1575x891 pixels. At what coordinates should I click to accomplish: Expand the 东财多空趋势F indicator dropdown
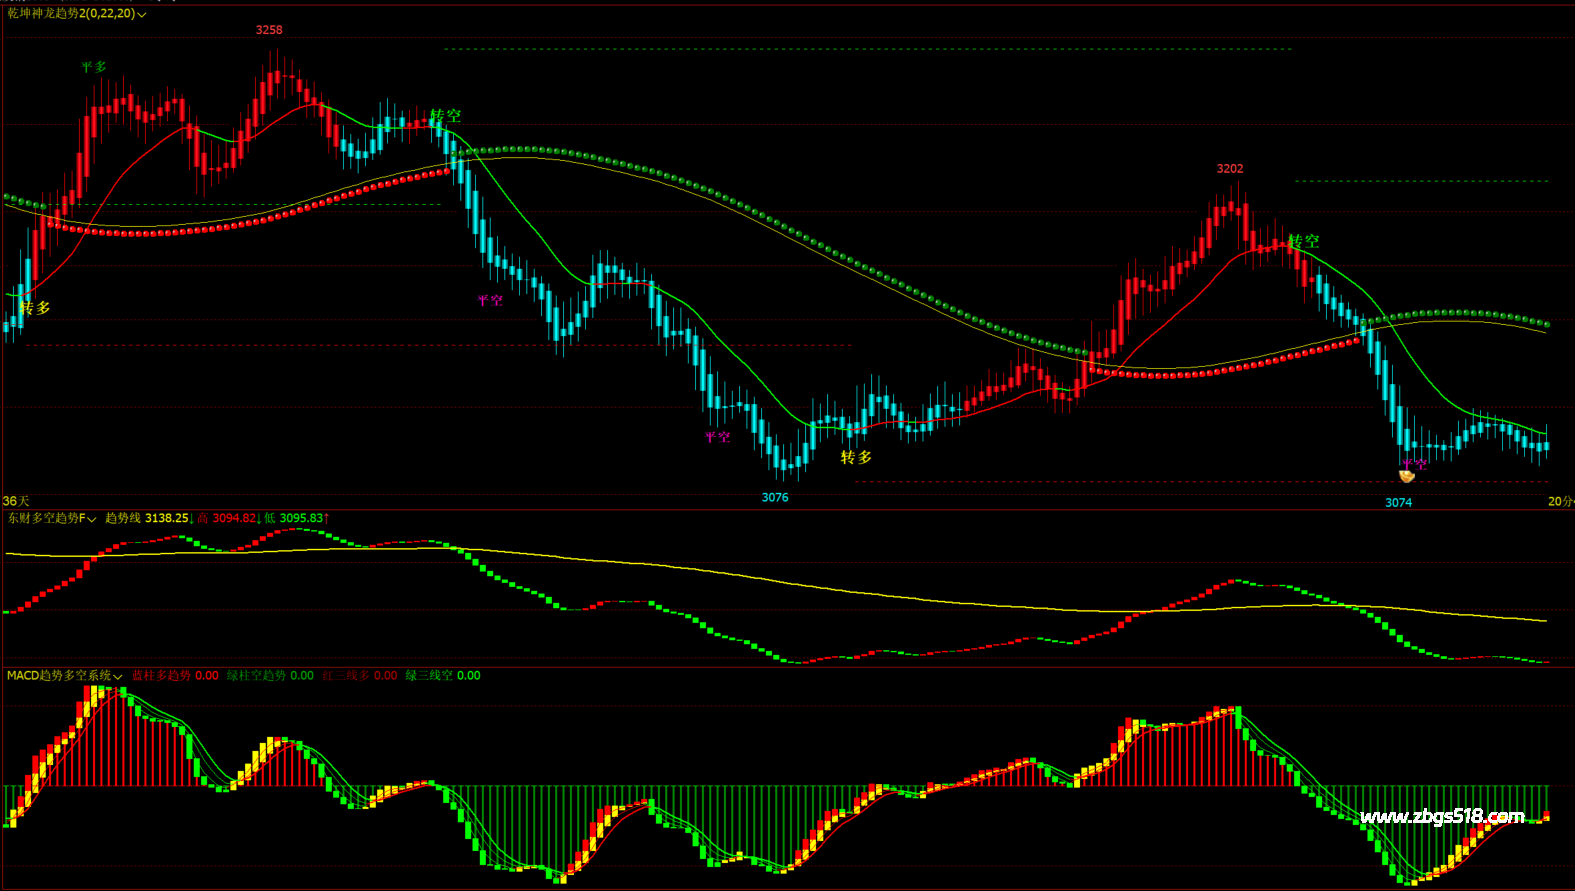[92, 519]
